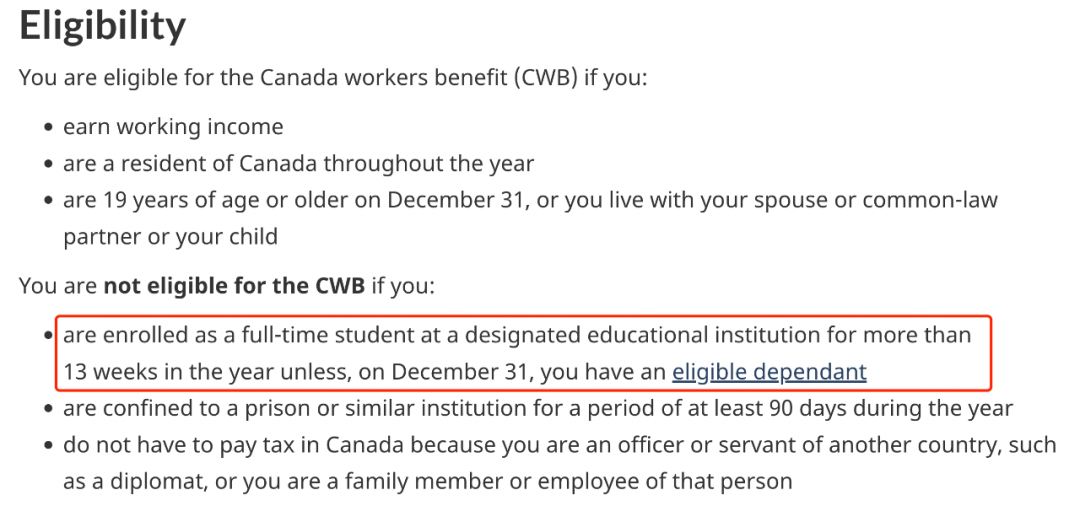
Task: Click the 'You are eligible for the Canada workers benefit' sentence
Action: click(x=333, y=77)
